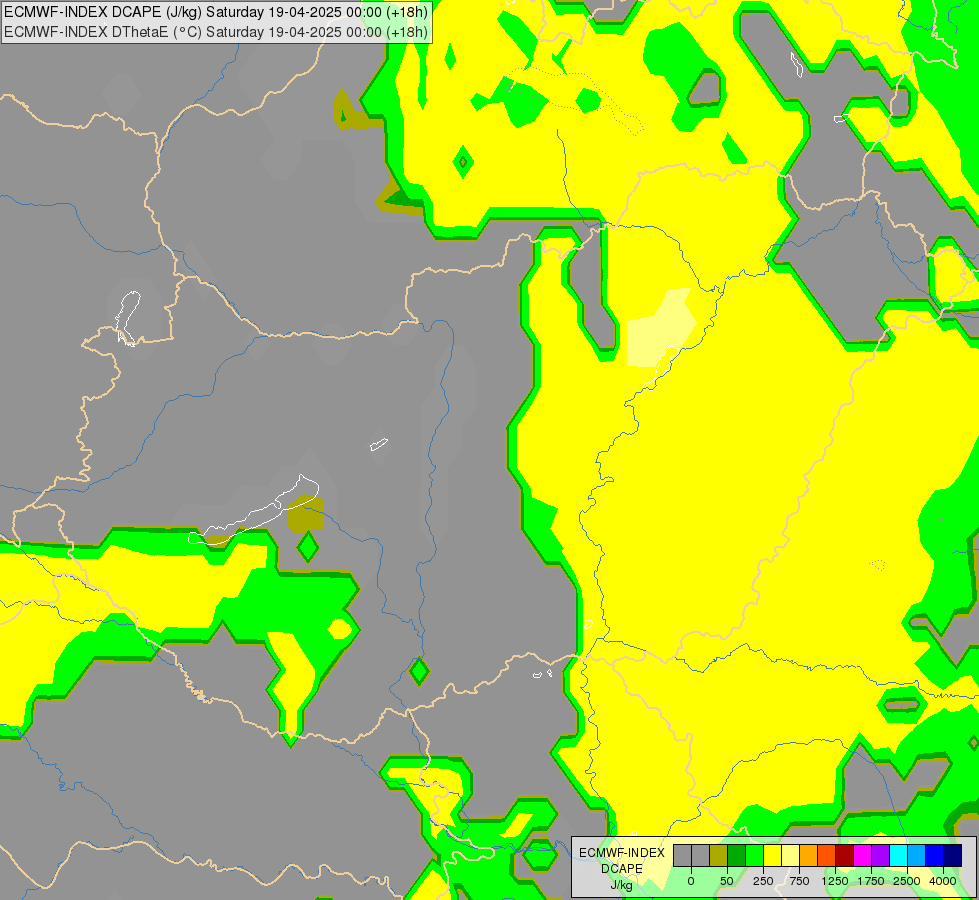
Task: Click the legend value '250'
Action: (x=763, y=881)
